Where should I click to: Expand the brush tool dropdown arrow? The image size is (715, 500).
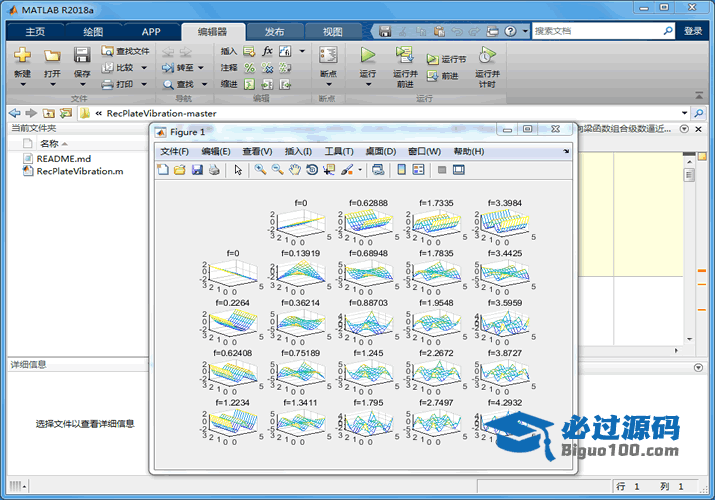tap(360, 170)
